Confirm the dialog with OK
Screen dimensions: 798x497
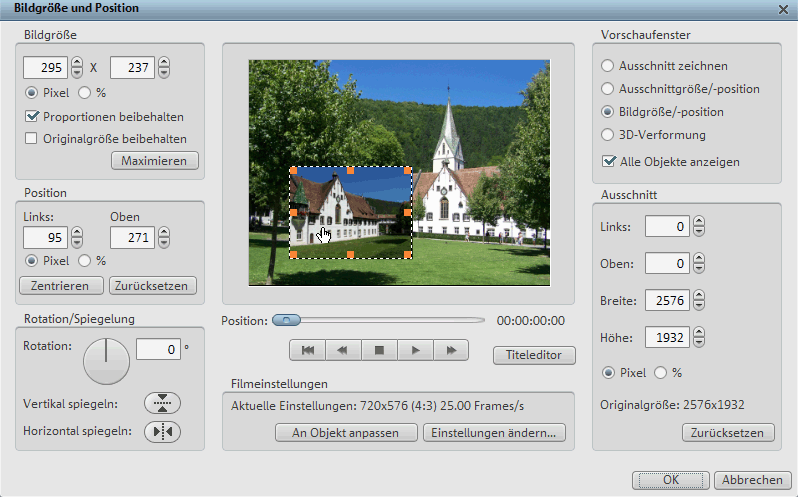[670, 480]
